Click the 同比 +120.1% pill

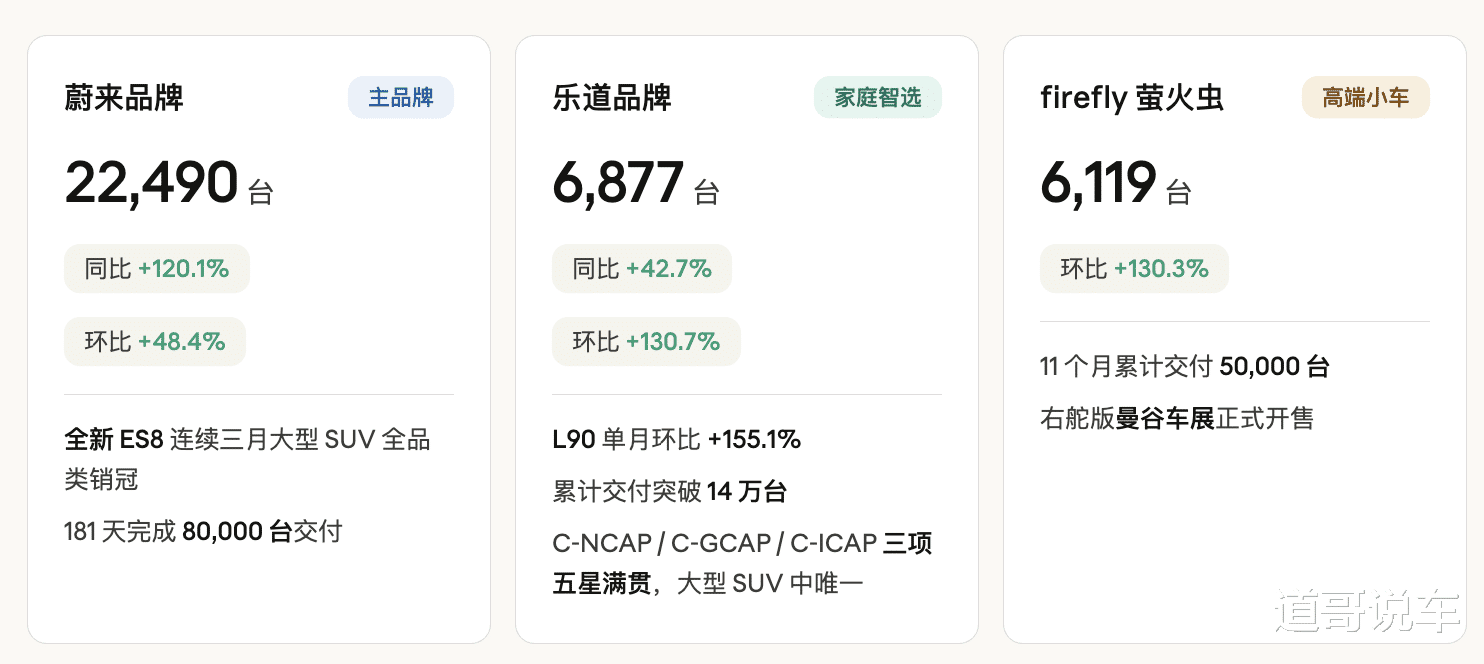[157, 269]
